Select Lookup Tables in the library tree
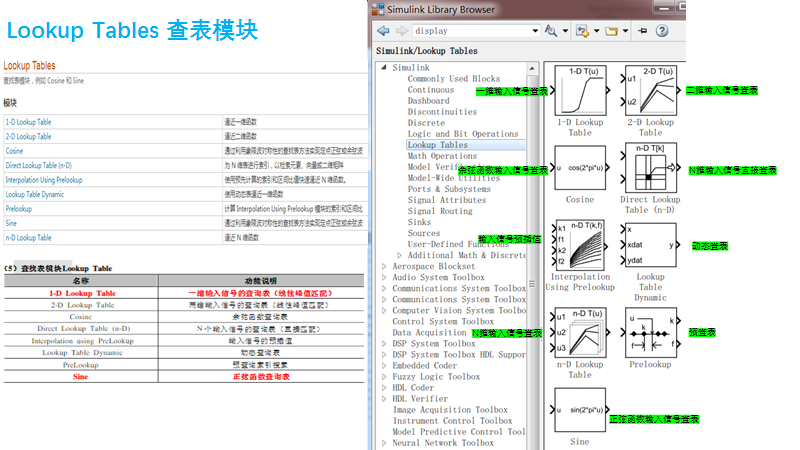 point(438,145)
